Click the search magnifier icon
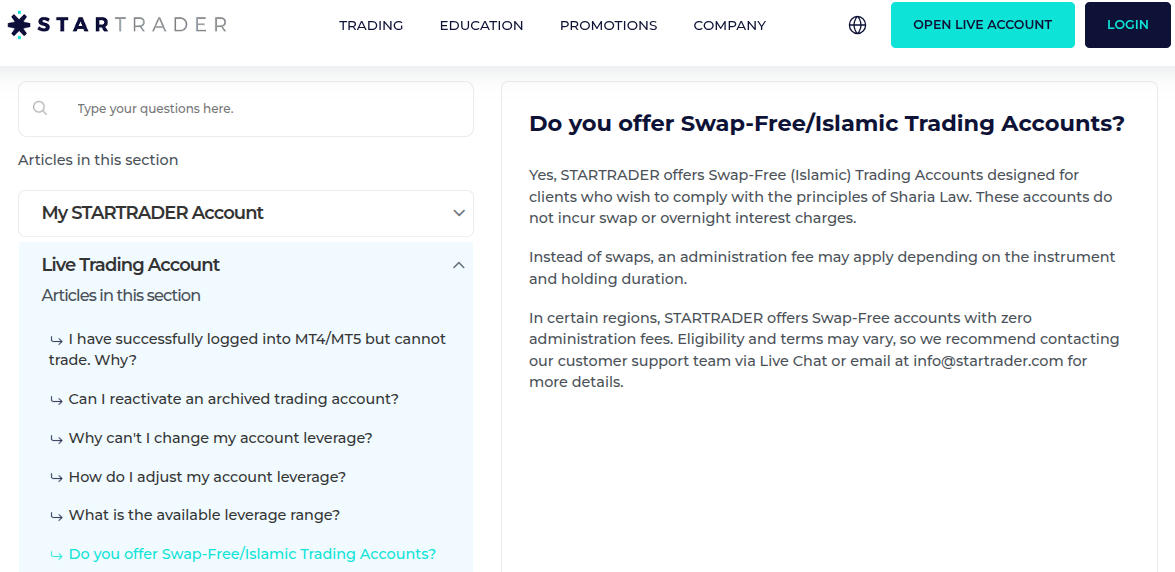 (x=40, y=108)
